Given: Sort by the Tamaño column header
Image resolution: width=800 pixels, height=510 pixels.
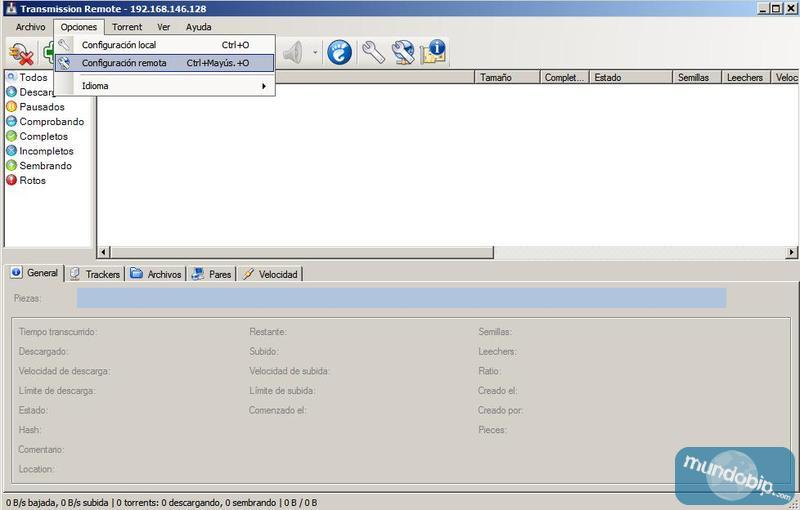Looking at the screenshot, I should [x=507, y=78].
